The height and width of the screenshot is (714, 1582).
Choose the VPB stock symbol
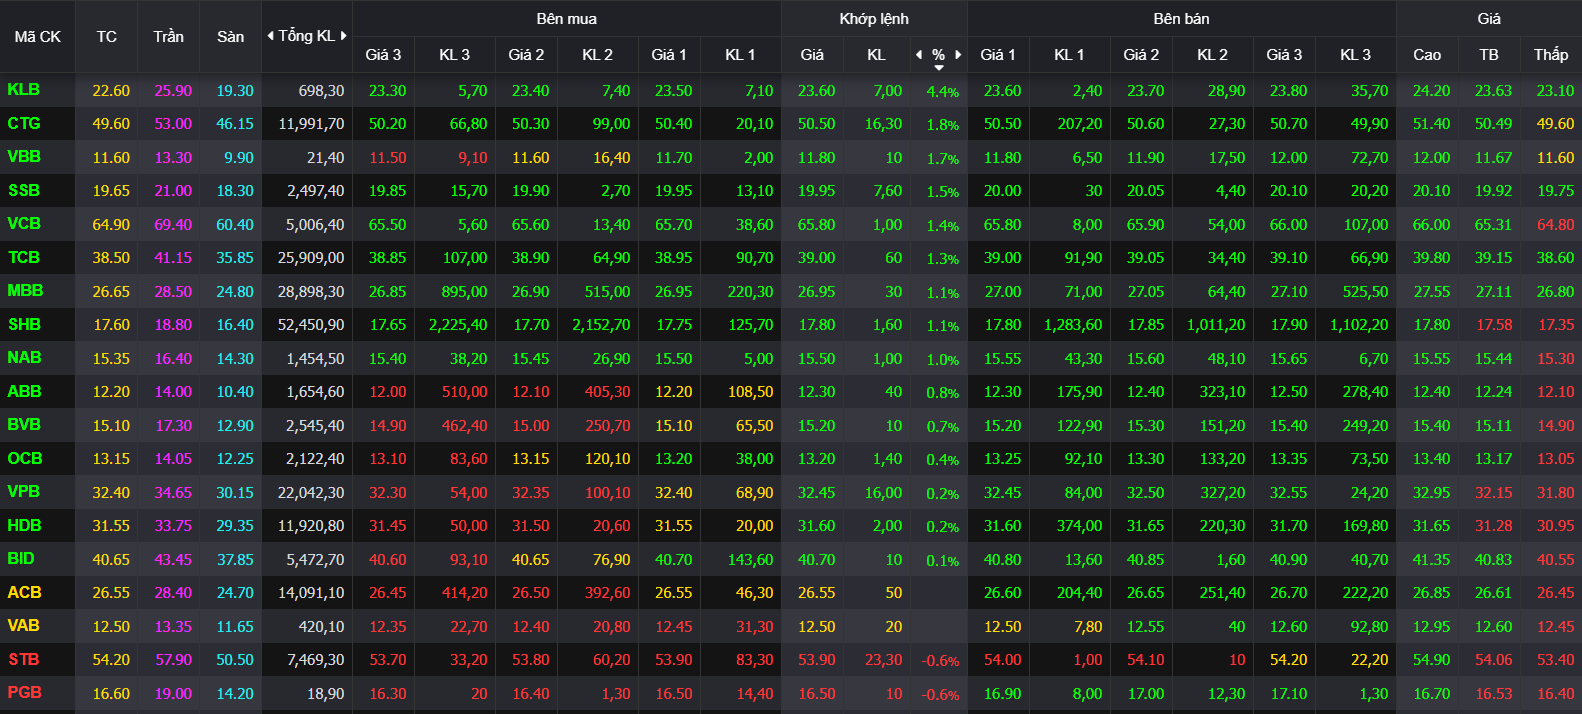tap(24, 492)
